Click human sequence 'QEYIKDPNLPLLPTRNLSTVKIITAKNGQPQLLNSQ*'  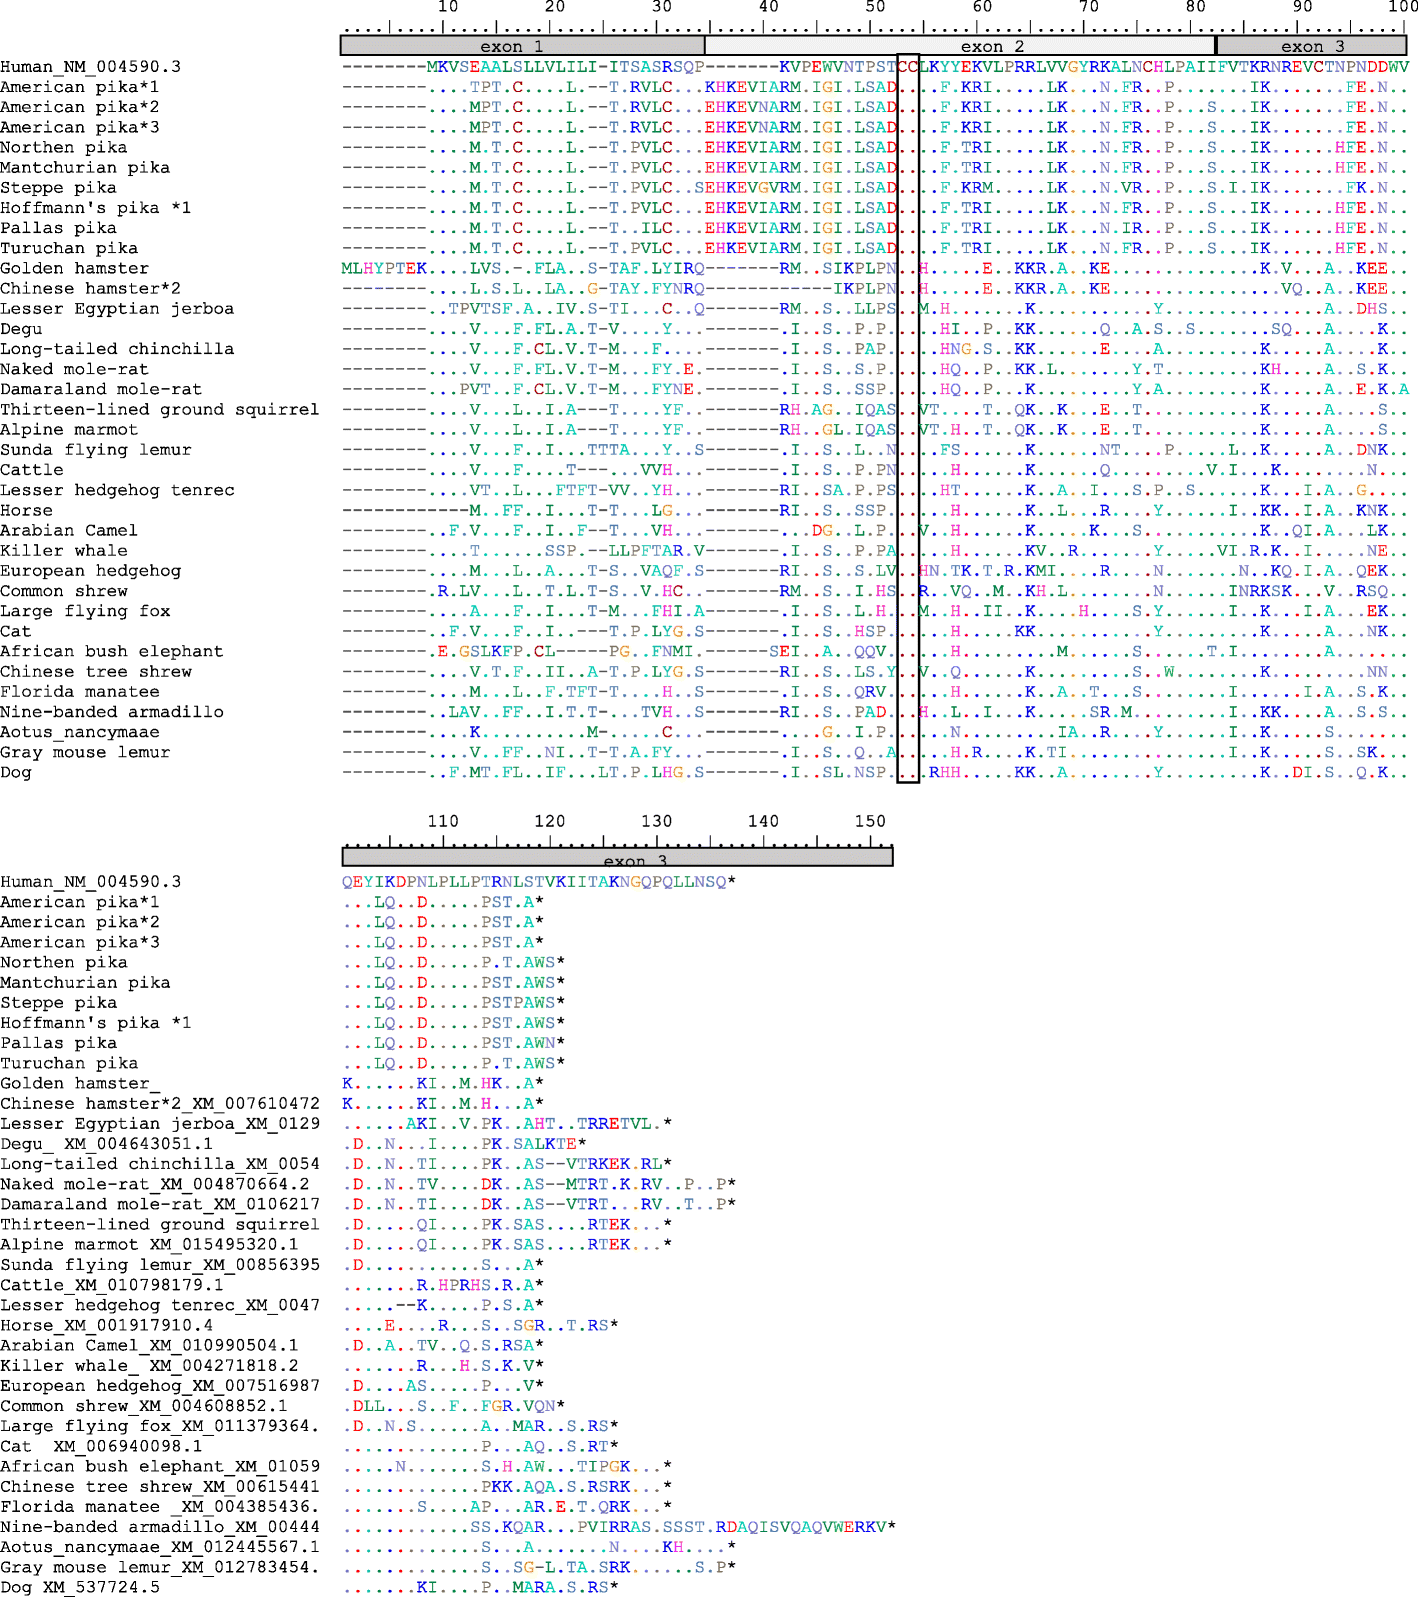coord(540,882)
